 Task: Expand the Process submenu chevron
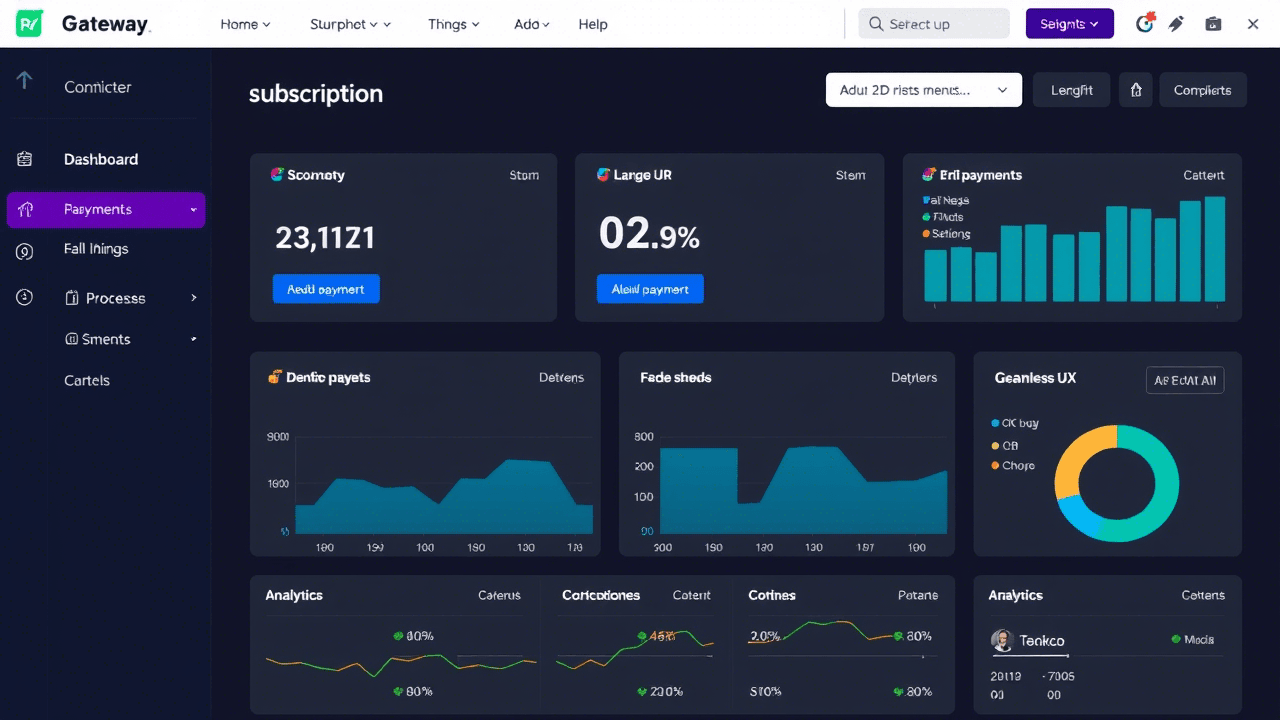click(194, 298)
